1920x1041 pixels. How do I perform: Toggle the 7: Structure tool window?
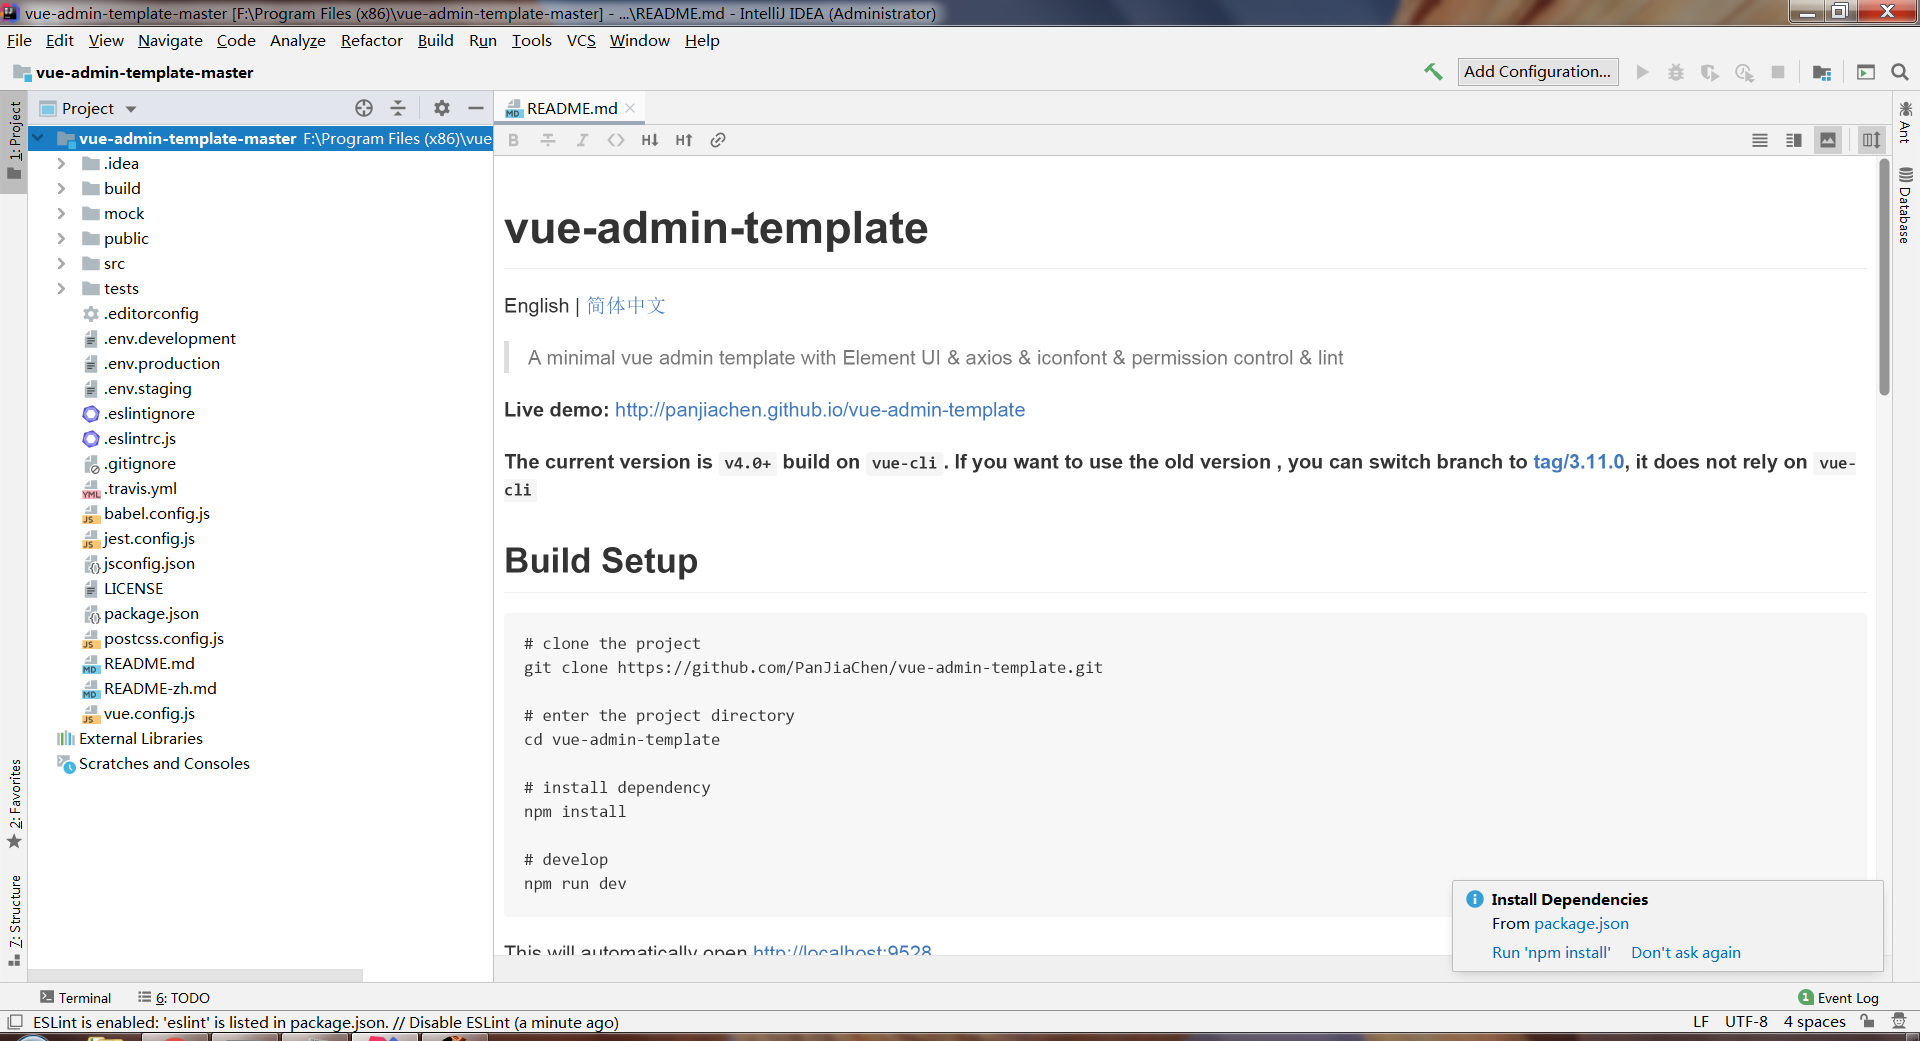(14, 920)
